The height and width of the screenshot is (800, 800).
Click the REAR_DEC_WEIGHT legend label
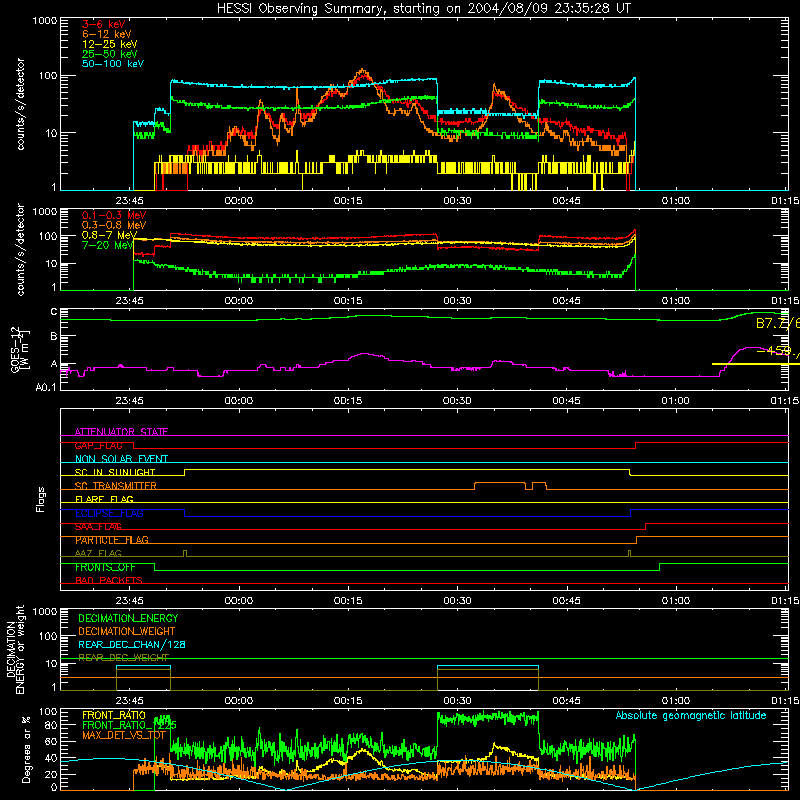tap(123, 657)
